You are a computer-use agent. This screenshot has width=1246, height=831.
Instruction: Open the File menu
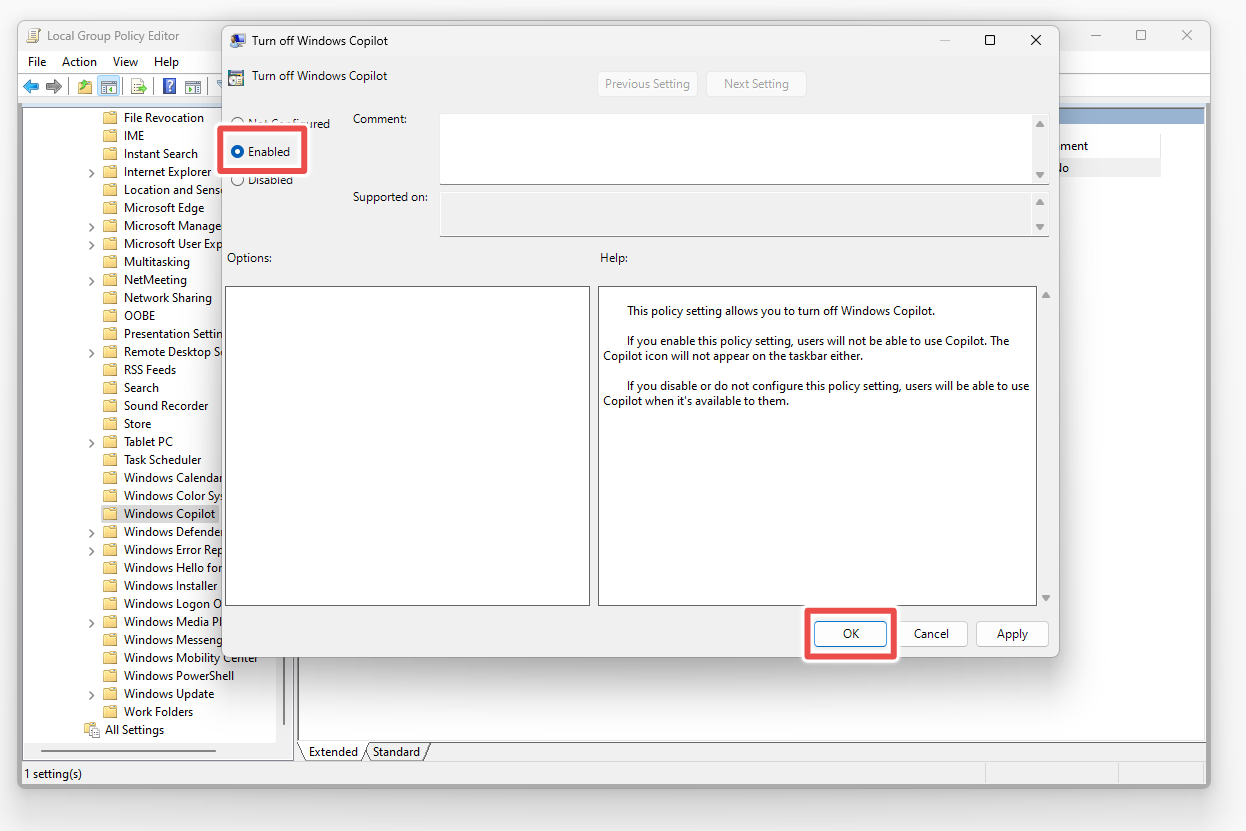[37, 62]
